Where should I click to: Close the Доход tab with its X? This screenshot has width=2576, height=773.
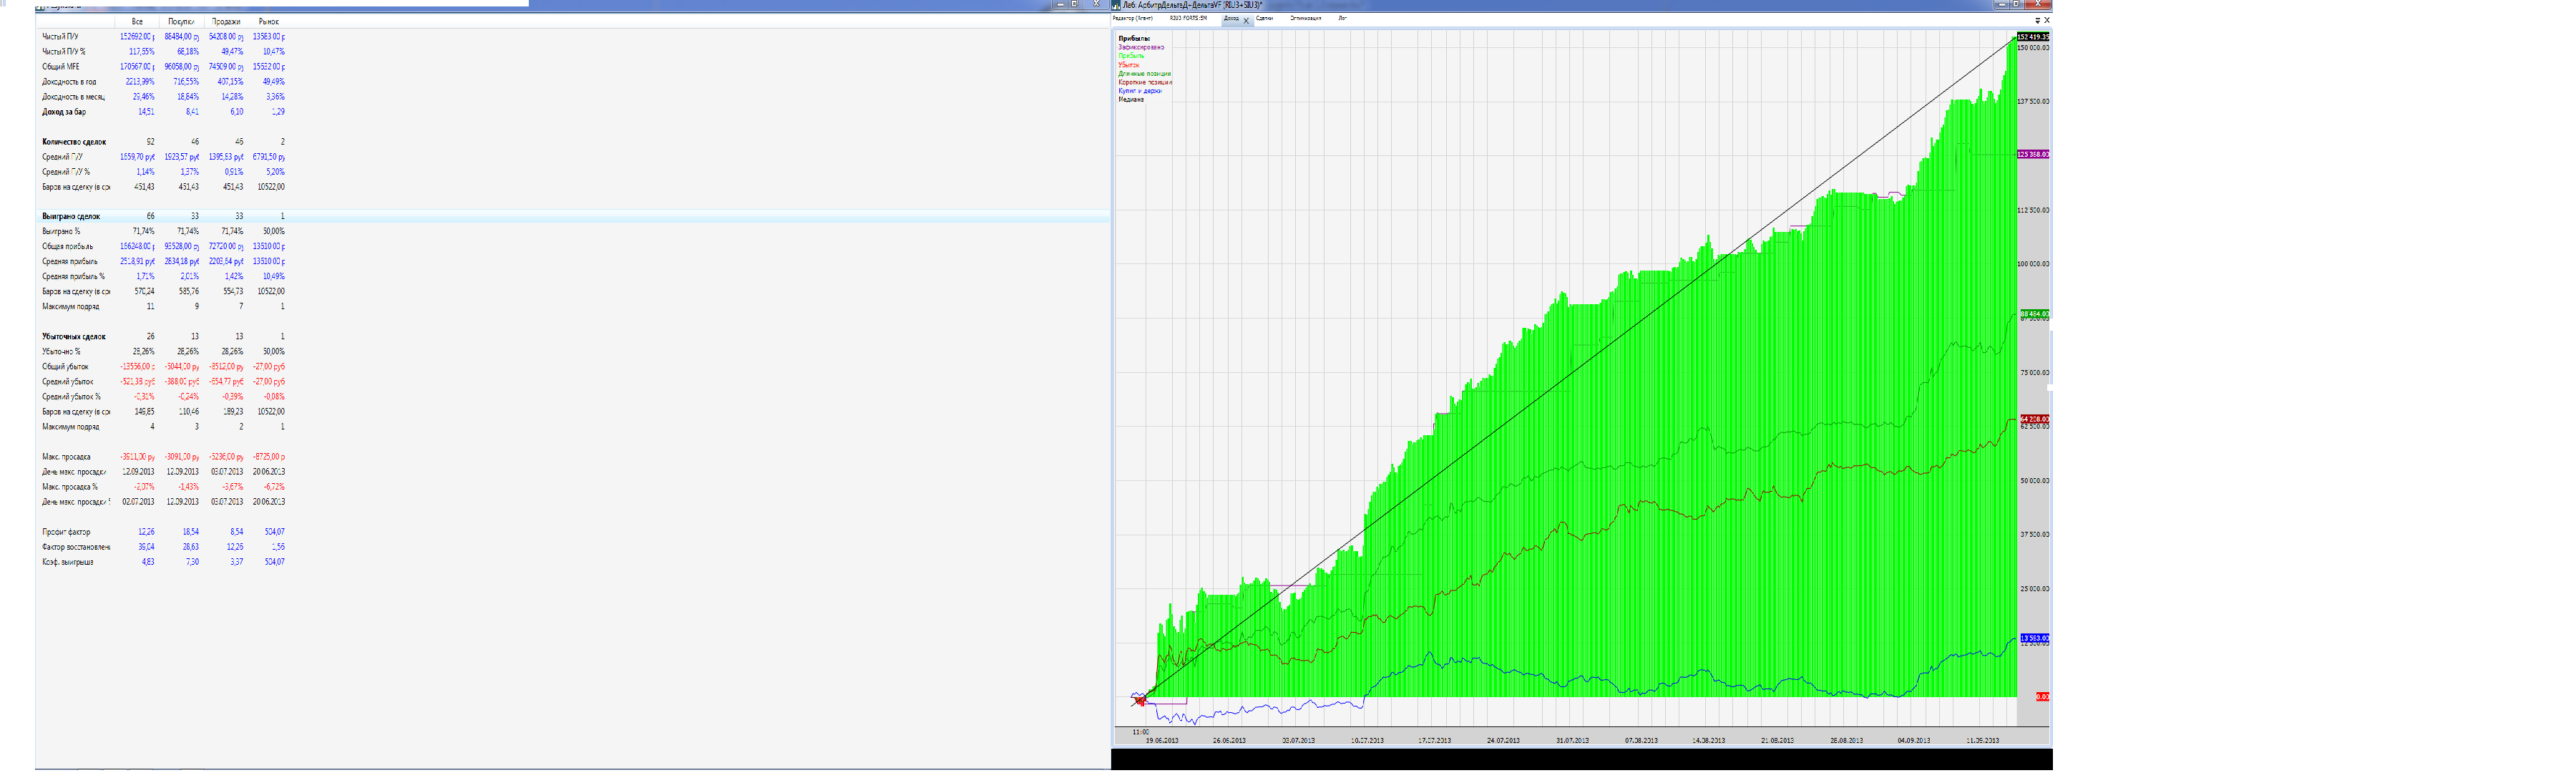pos(1246,20)
